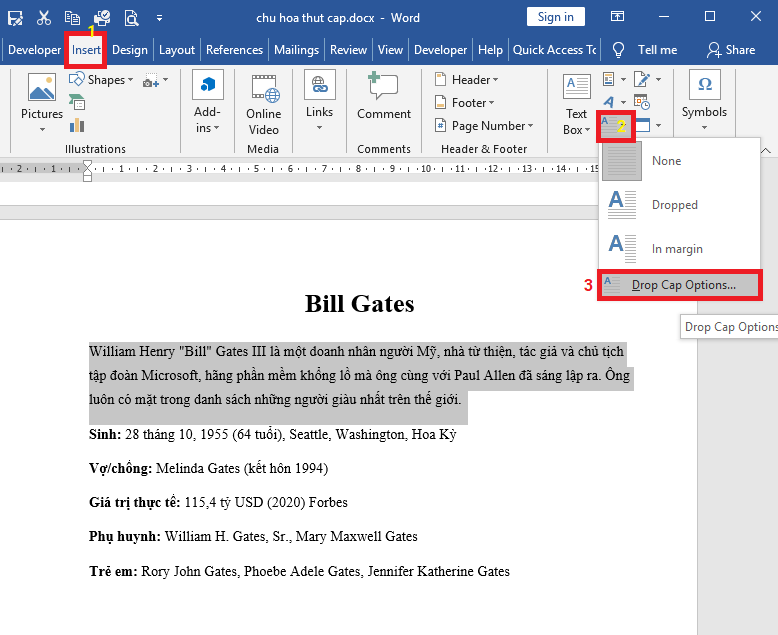Click the Sign in button
This screenshot has height=635, width=778.
(556, 17)
